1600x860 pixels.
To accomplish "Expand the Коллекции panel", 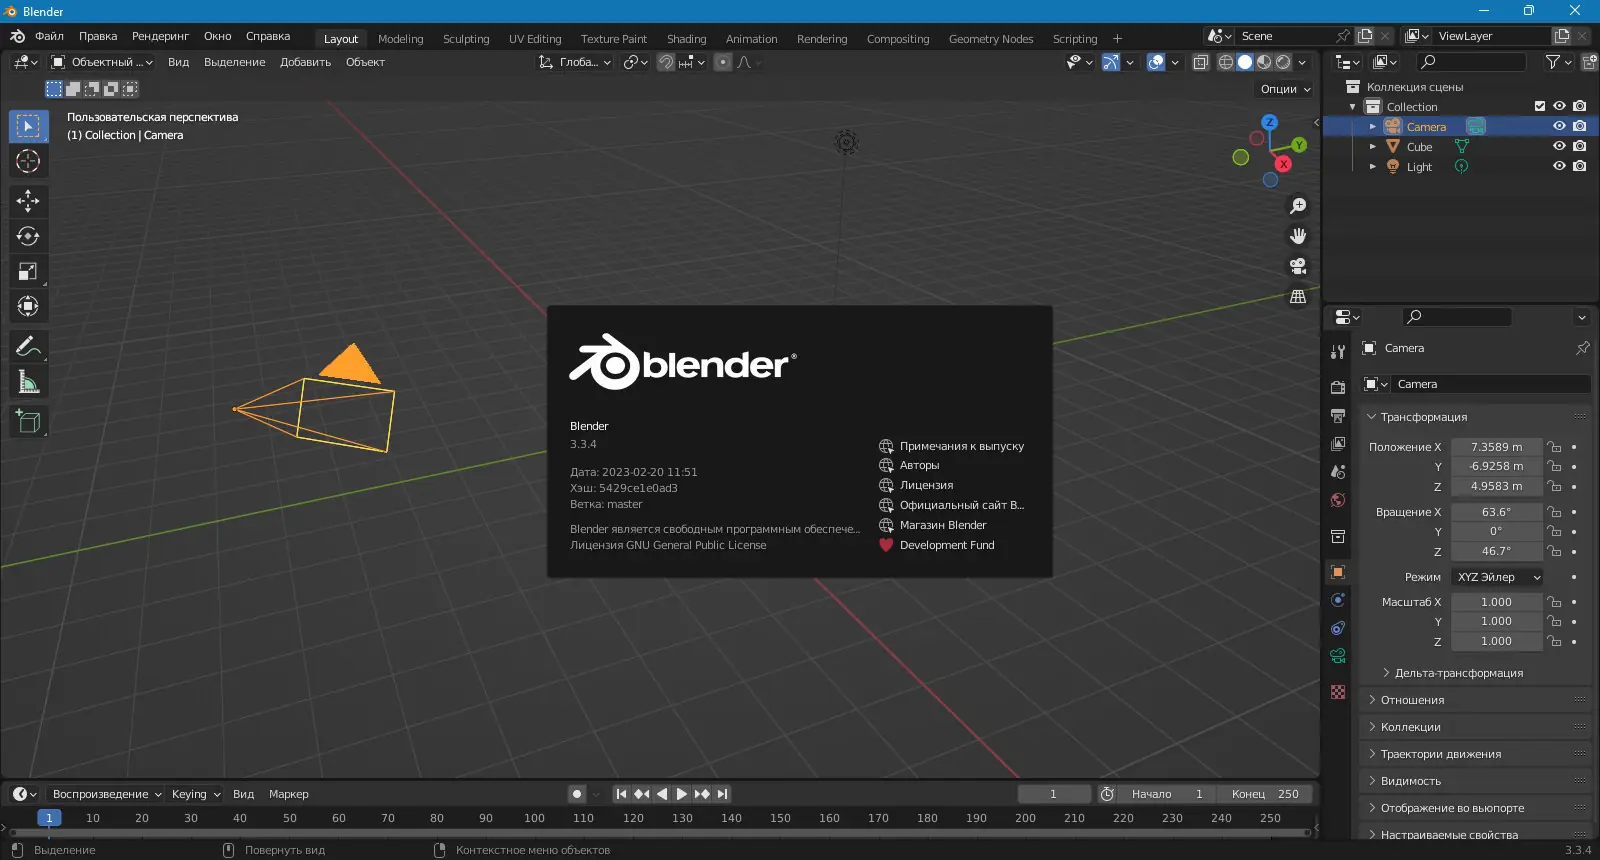I will pyautogui.click(x=1410, y=727).
